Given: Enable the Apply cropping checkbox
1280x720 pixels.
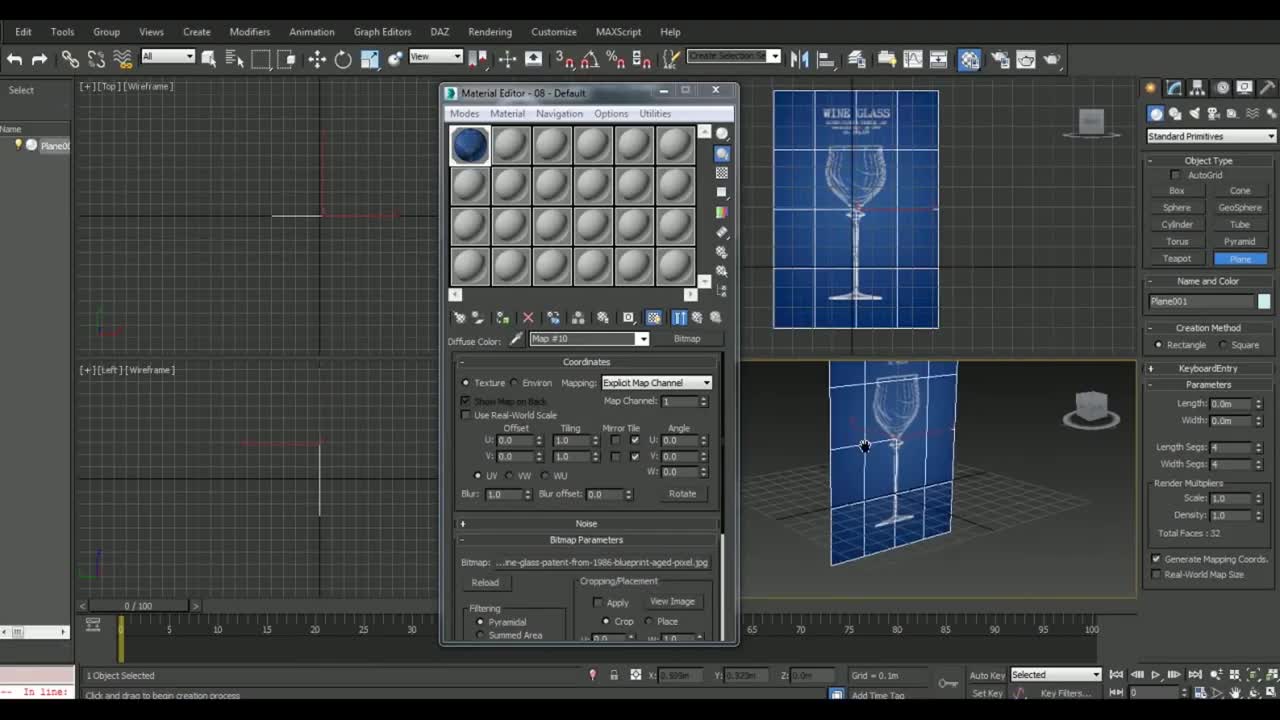Looking at the screenshot, I should (x=598, y=602).
